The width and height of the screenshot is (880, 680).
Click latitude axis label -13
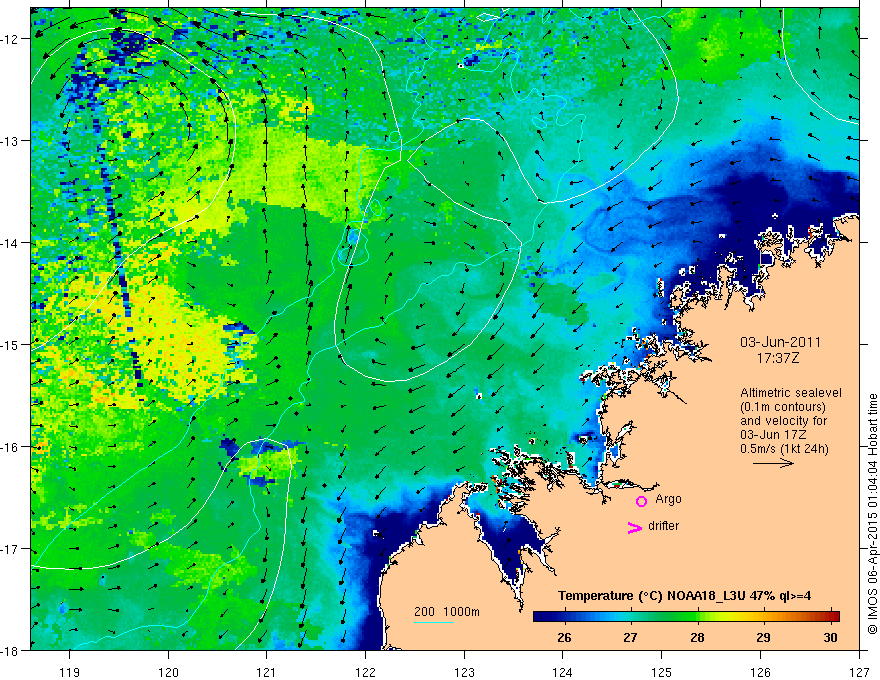pos(11,141)
